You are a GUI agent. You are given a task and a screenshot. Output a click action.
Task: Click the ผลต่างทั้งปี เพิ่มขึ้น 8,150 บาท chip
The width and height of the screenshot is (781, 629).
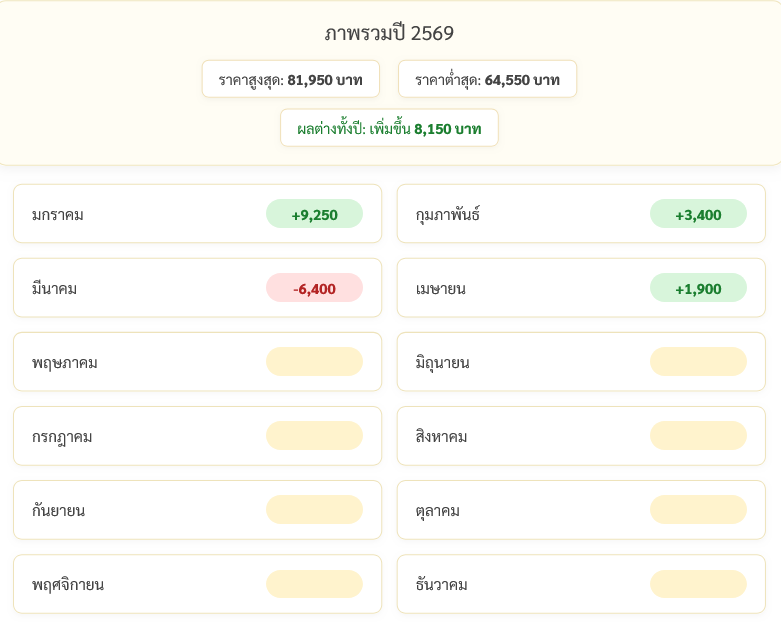point(389,128)
